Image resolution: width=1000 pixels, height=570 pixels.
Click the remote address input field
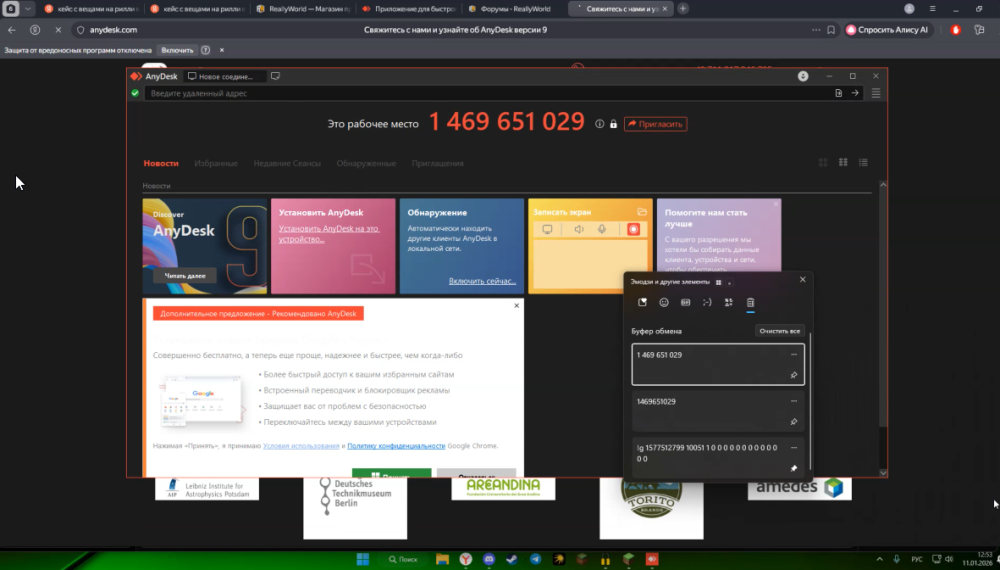tap(488, 93)
